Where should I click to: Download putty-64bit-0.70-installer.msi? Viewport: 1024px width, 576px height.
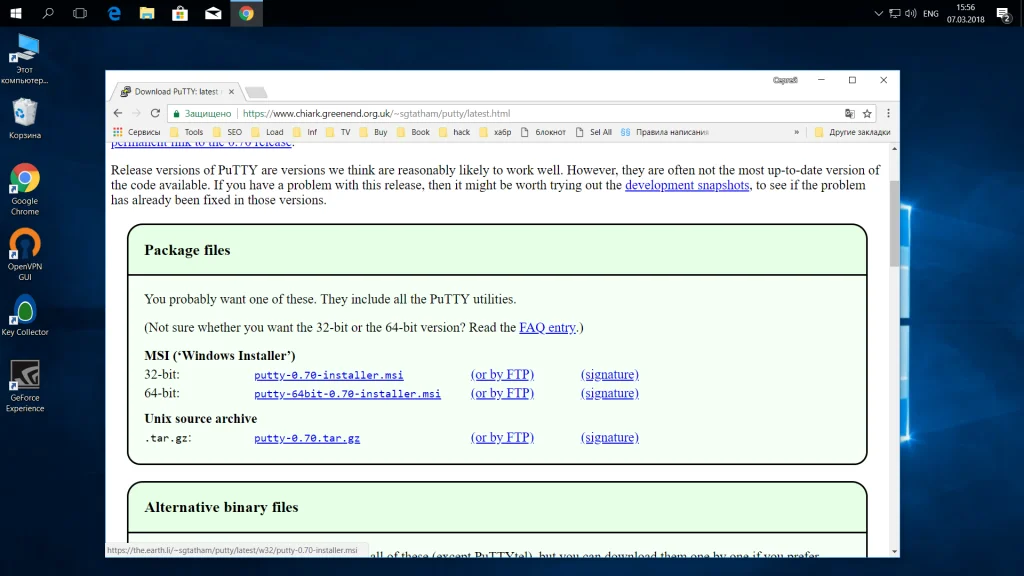pyautogui.click(x=347, y=394)
